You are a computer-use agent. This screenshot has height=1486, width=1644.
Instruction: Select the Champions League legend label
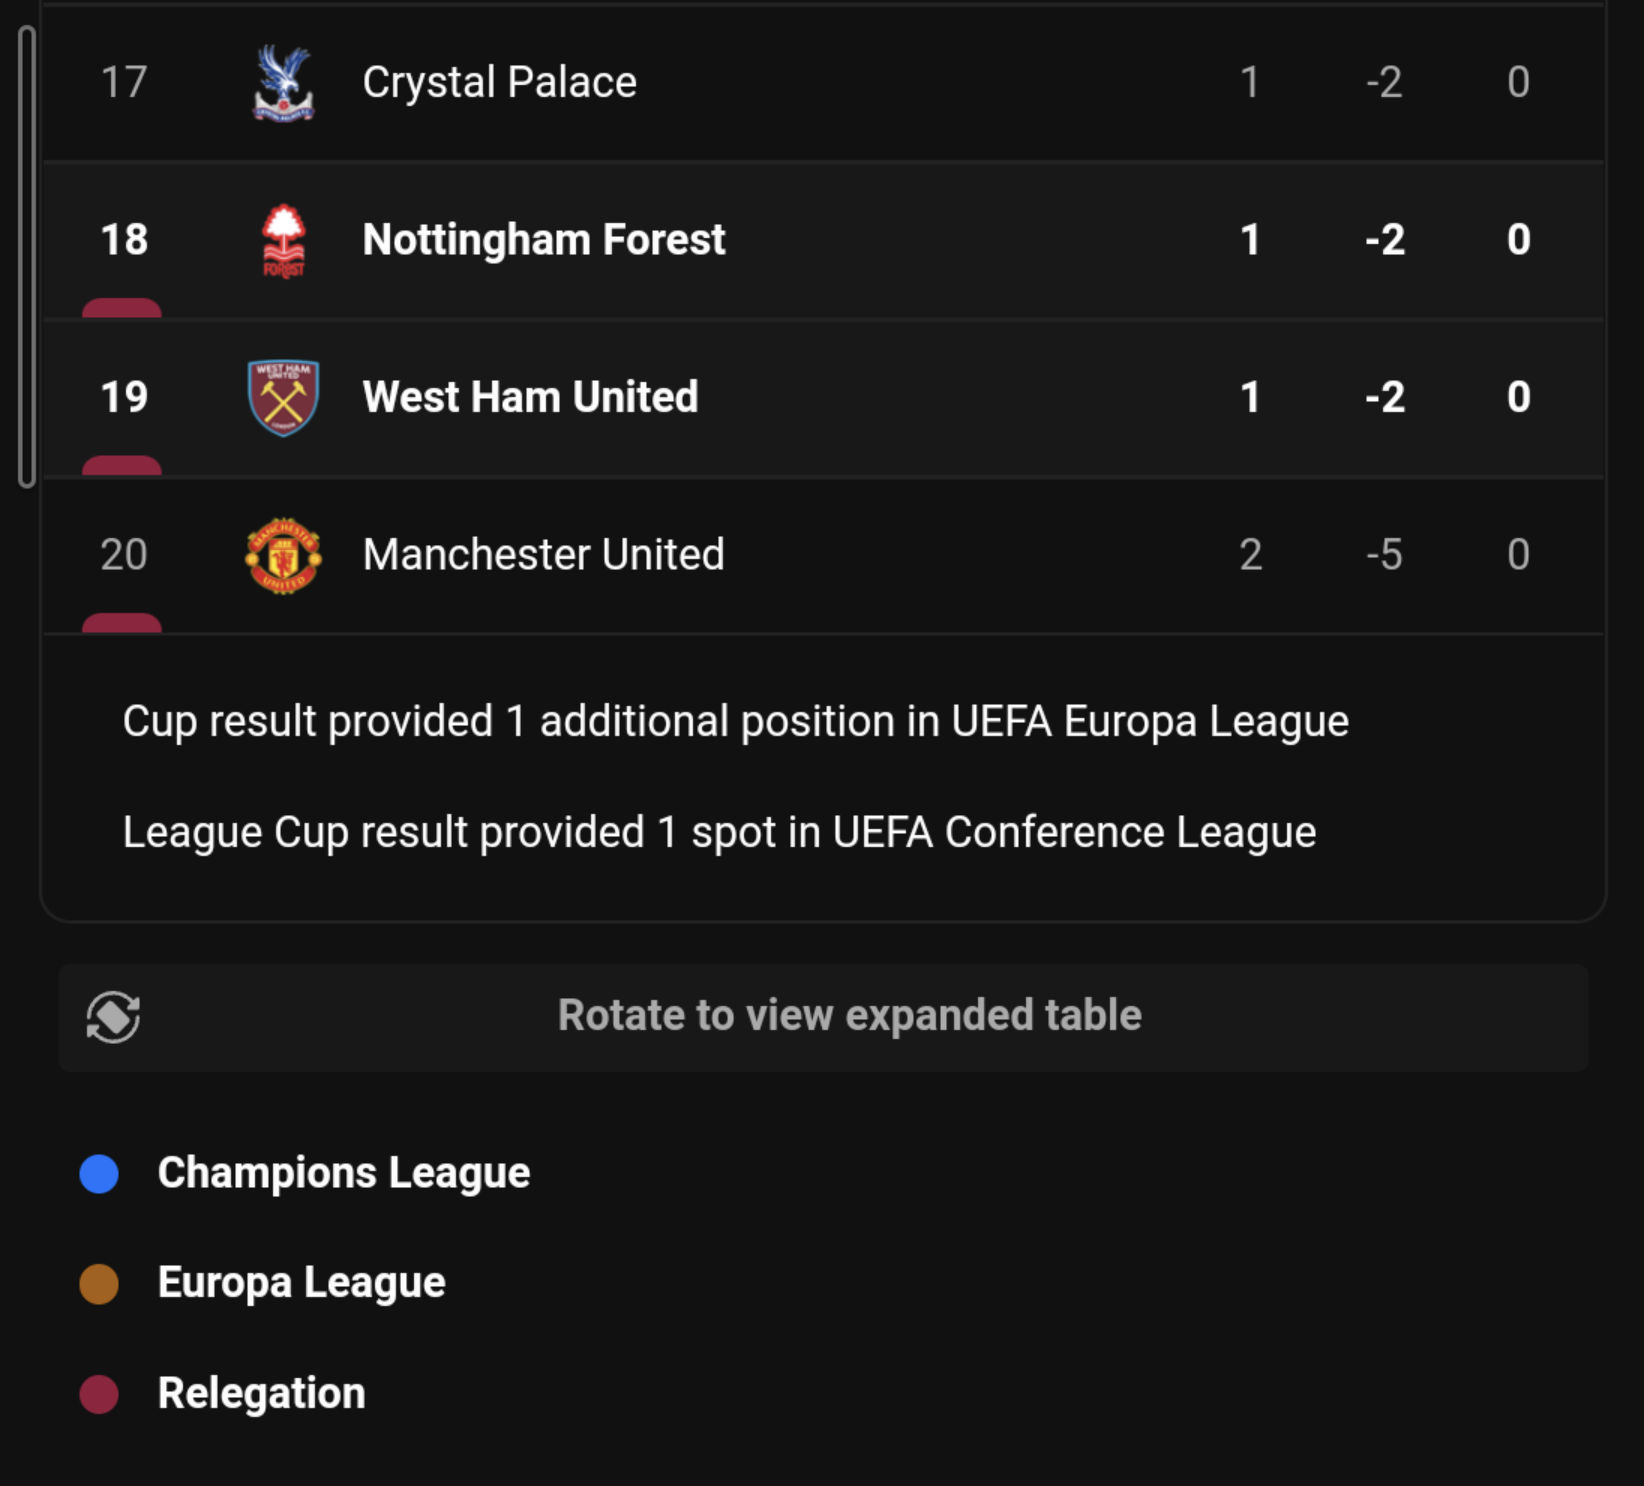344,1173
